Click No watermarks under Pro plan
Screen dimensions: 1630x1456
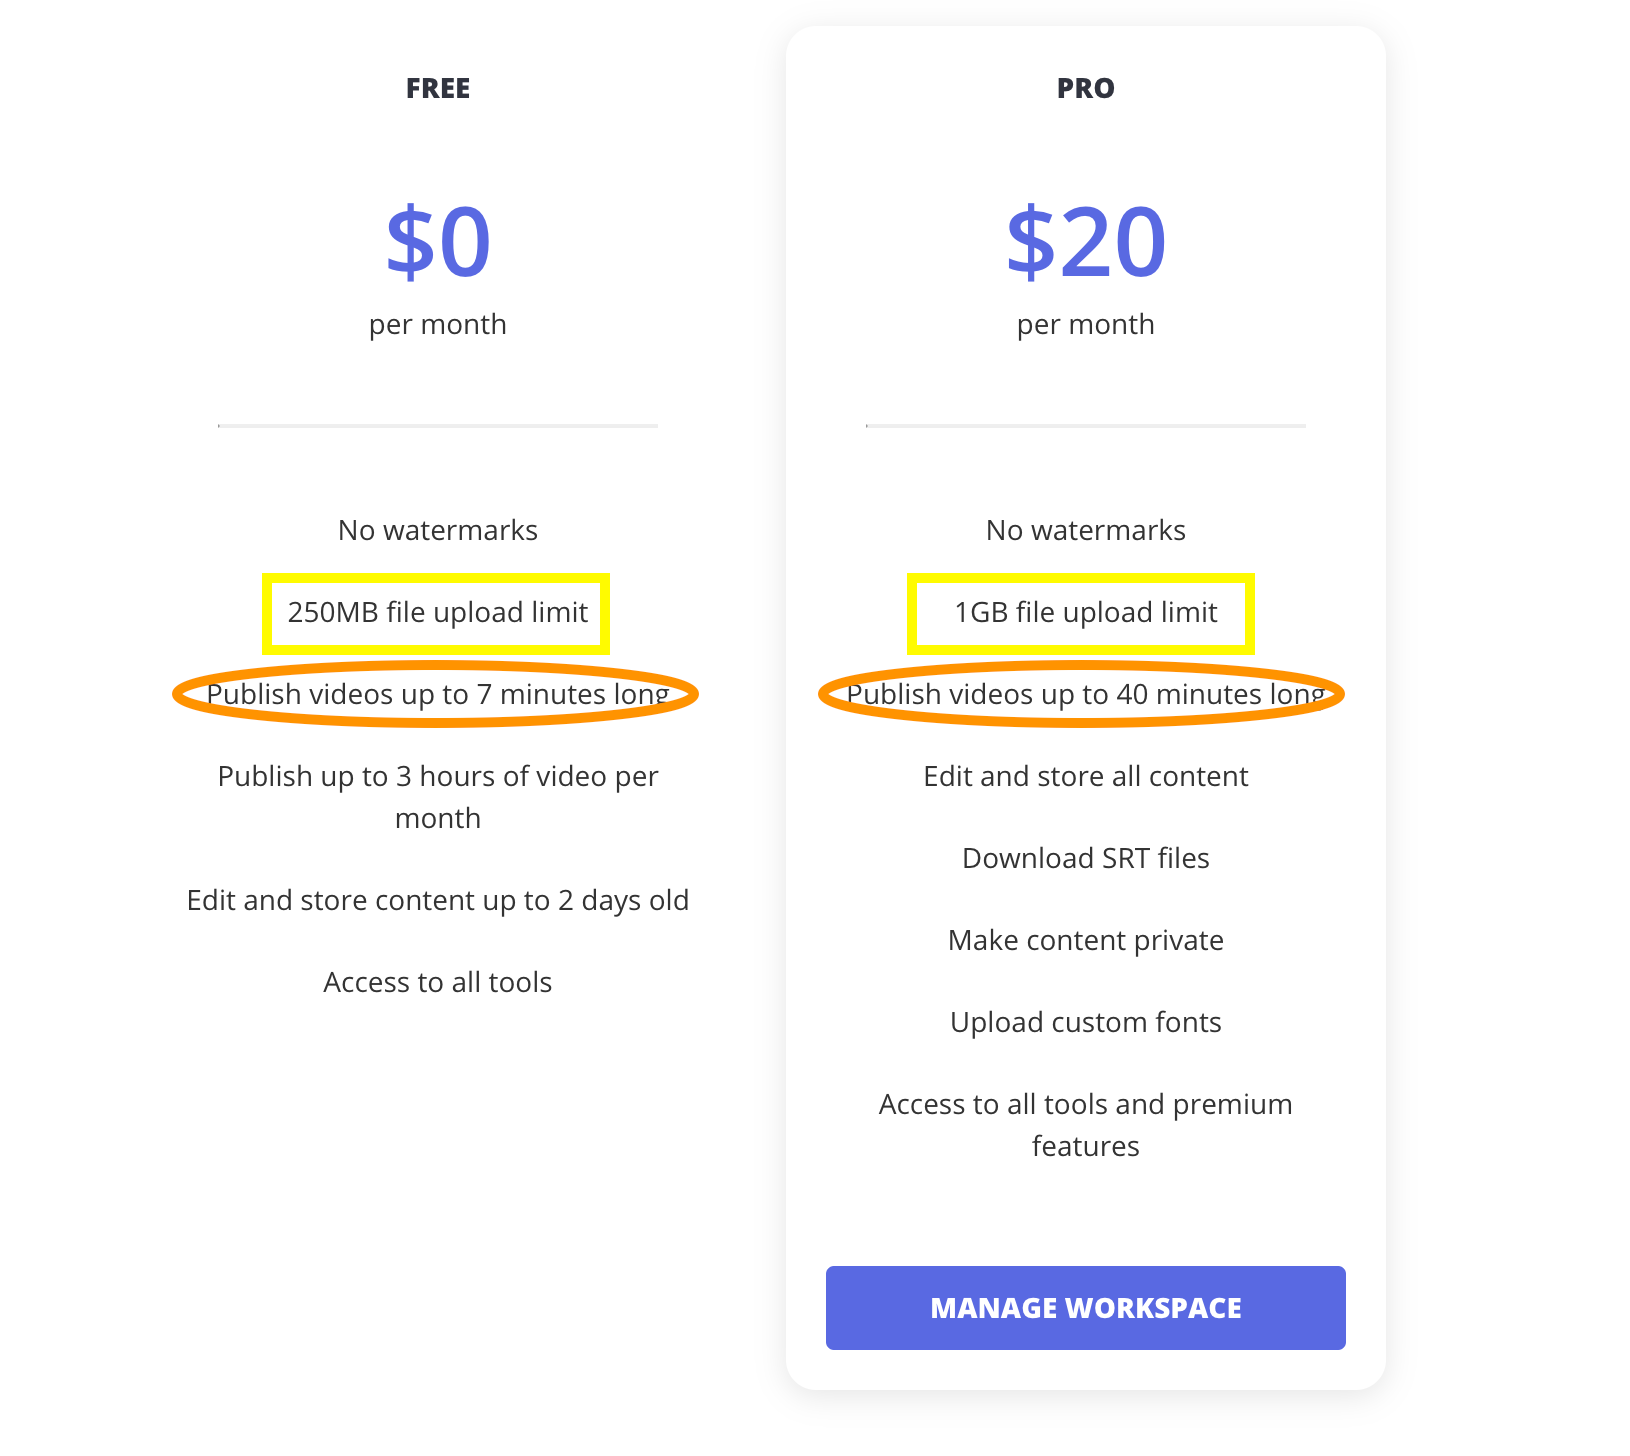(x=1085, y=530)
